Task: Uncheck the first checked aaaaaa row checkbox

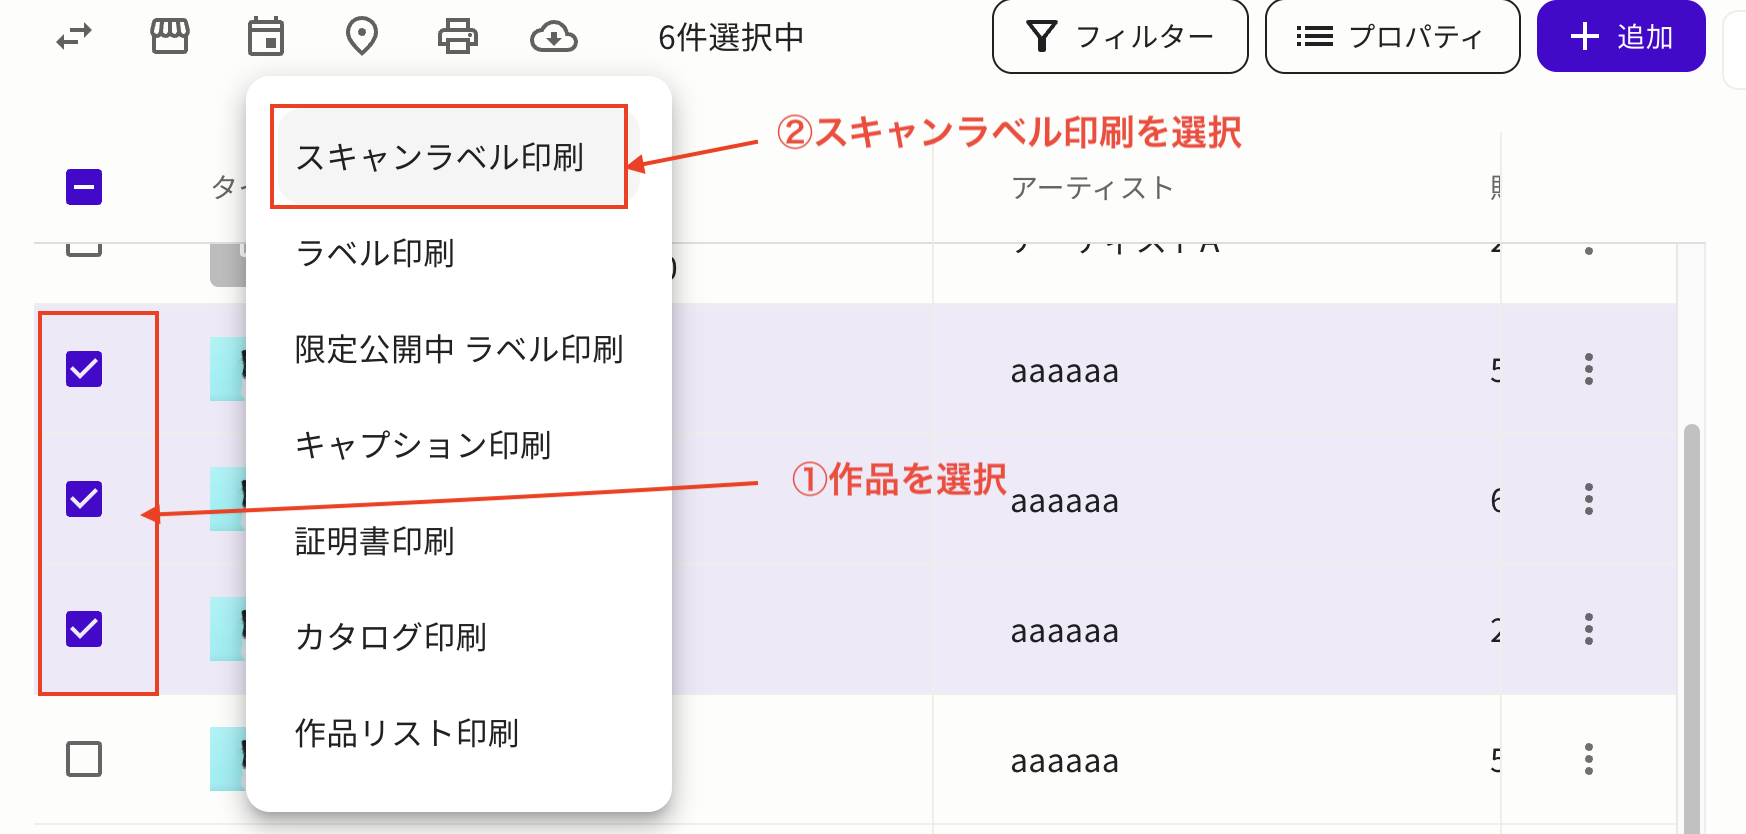Action: [x=84, y=369]
